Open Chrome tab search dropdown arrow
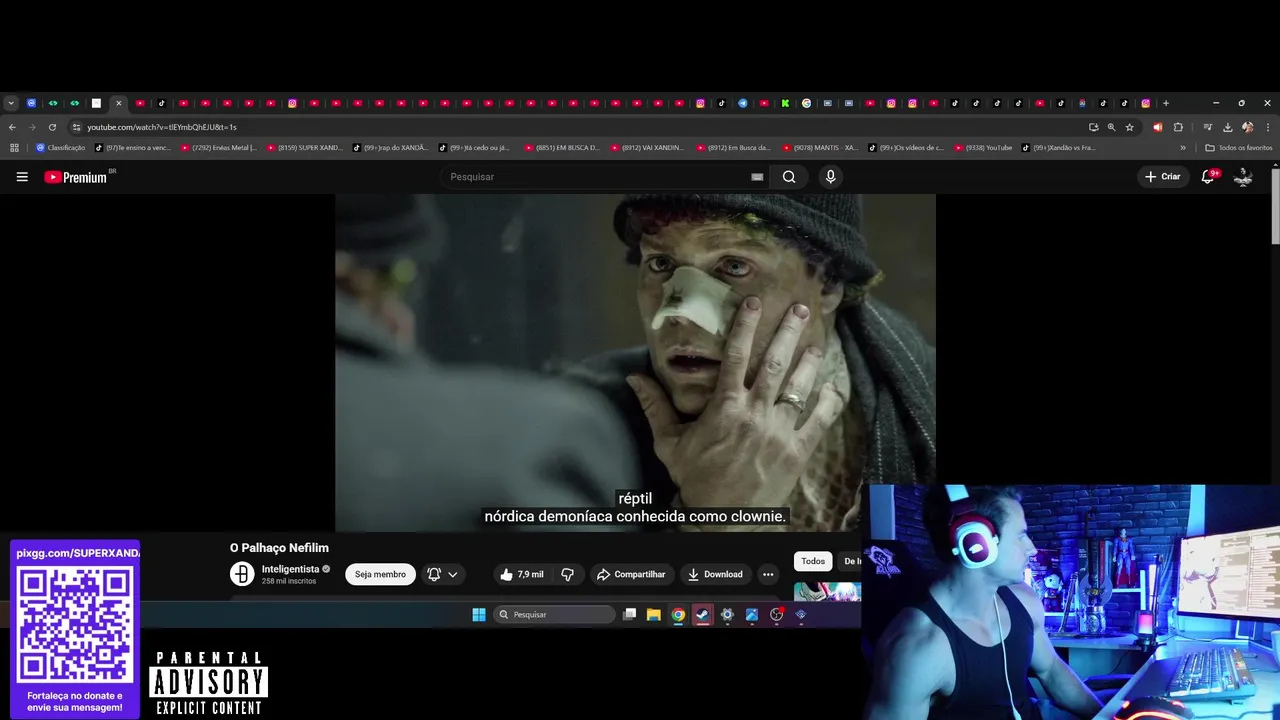 click(11, 103)
